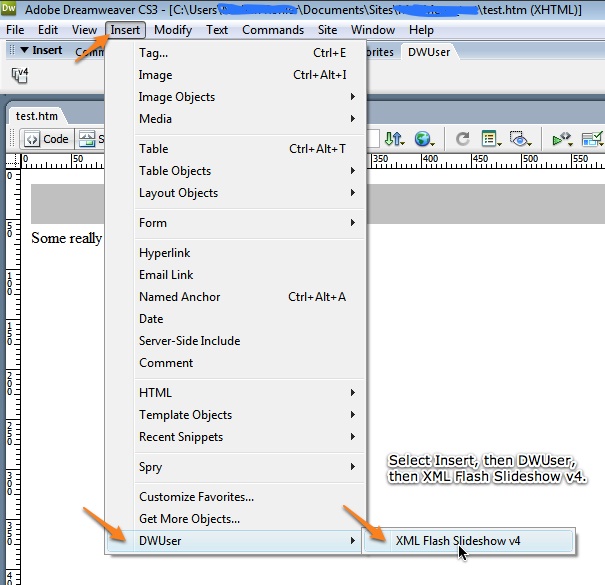Choose Hyperlink from Insert menu
The height and width of the screenshot is (585, 605).
click(165, 253)
